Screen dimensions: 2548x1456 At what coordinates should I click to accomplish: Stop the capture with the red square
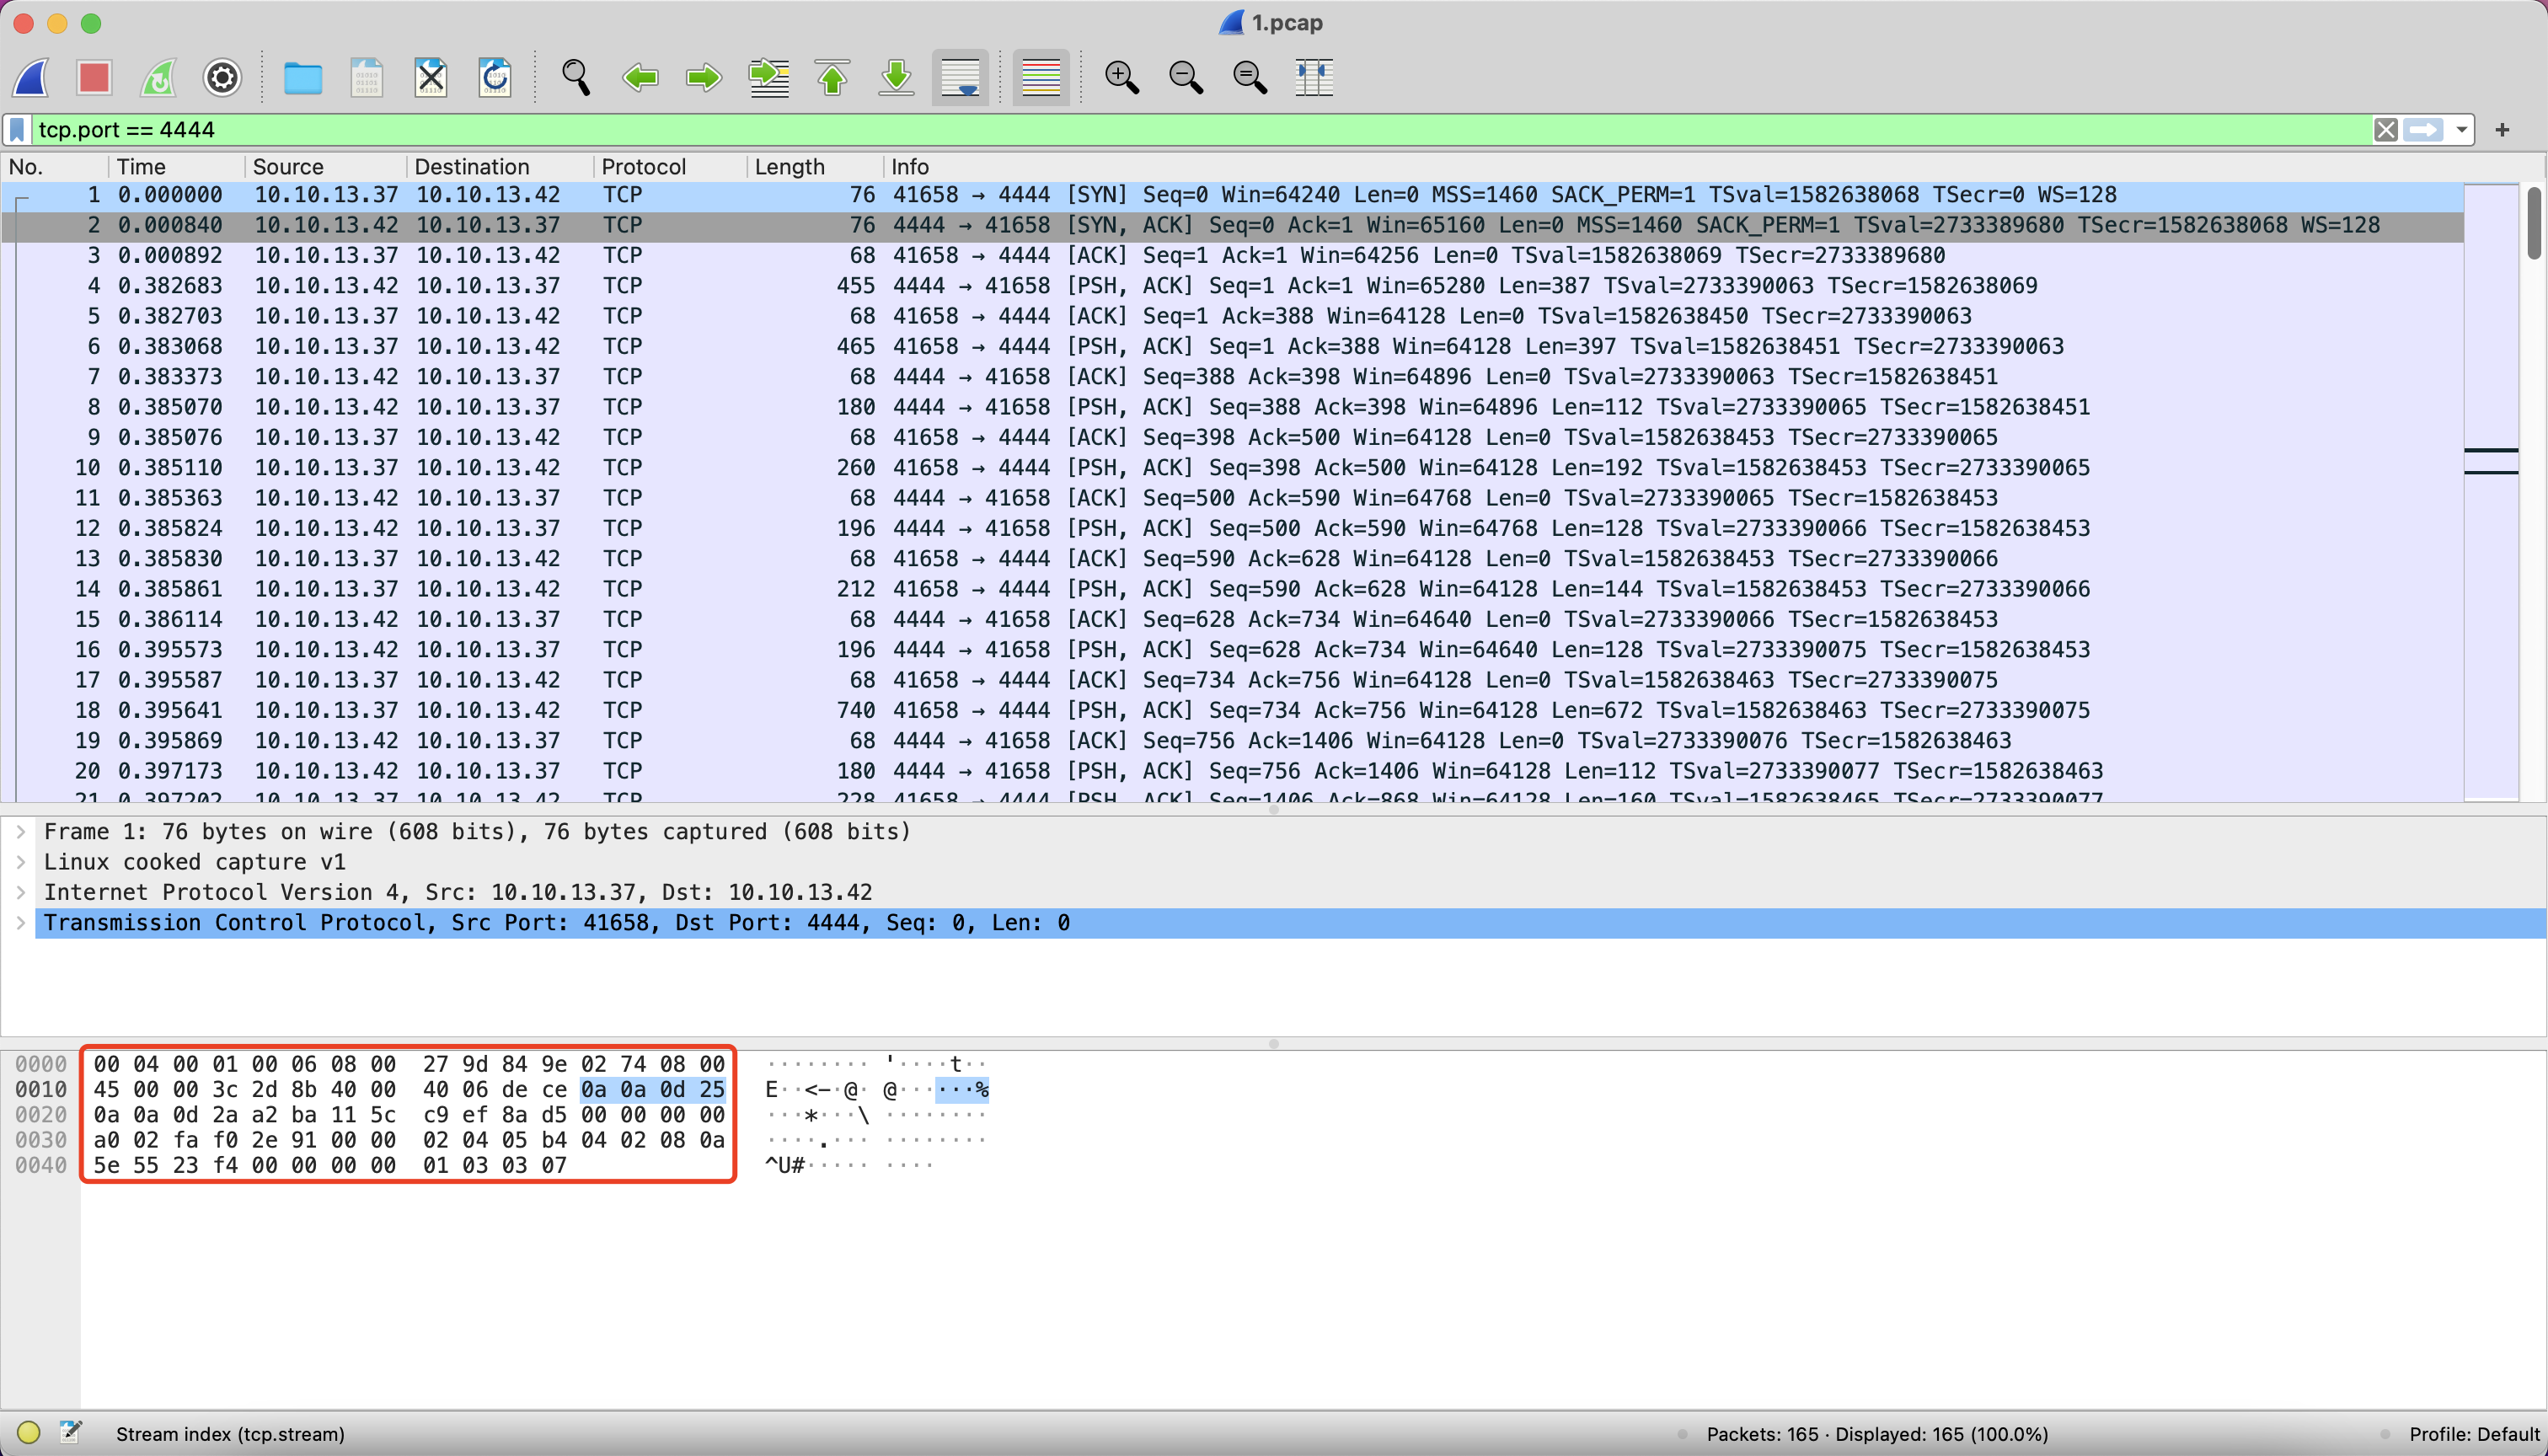pyautogui.click(x=94, y=77)
